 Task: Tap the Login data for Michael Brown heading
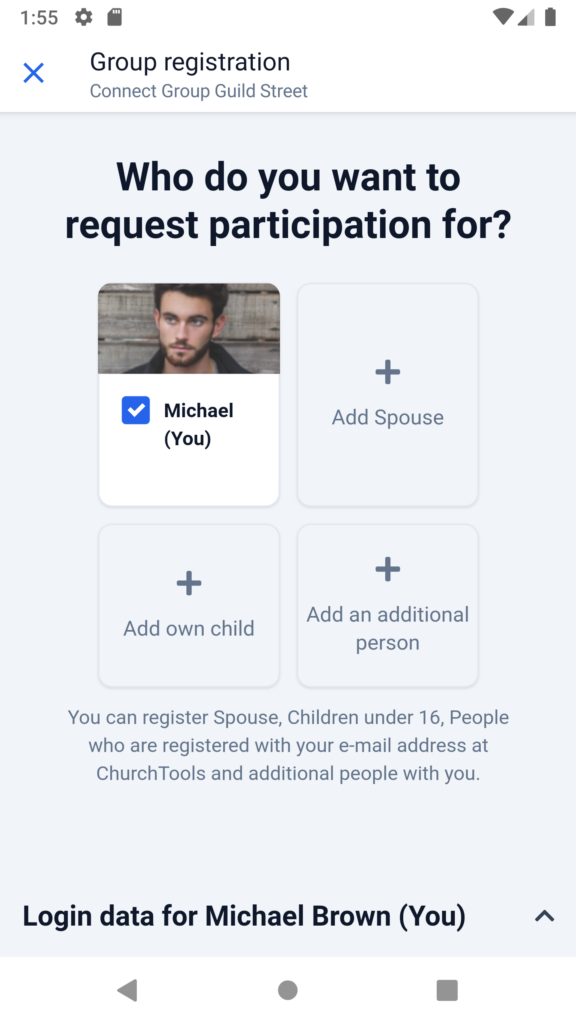[x=244, y=916]
